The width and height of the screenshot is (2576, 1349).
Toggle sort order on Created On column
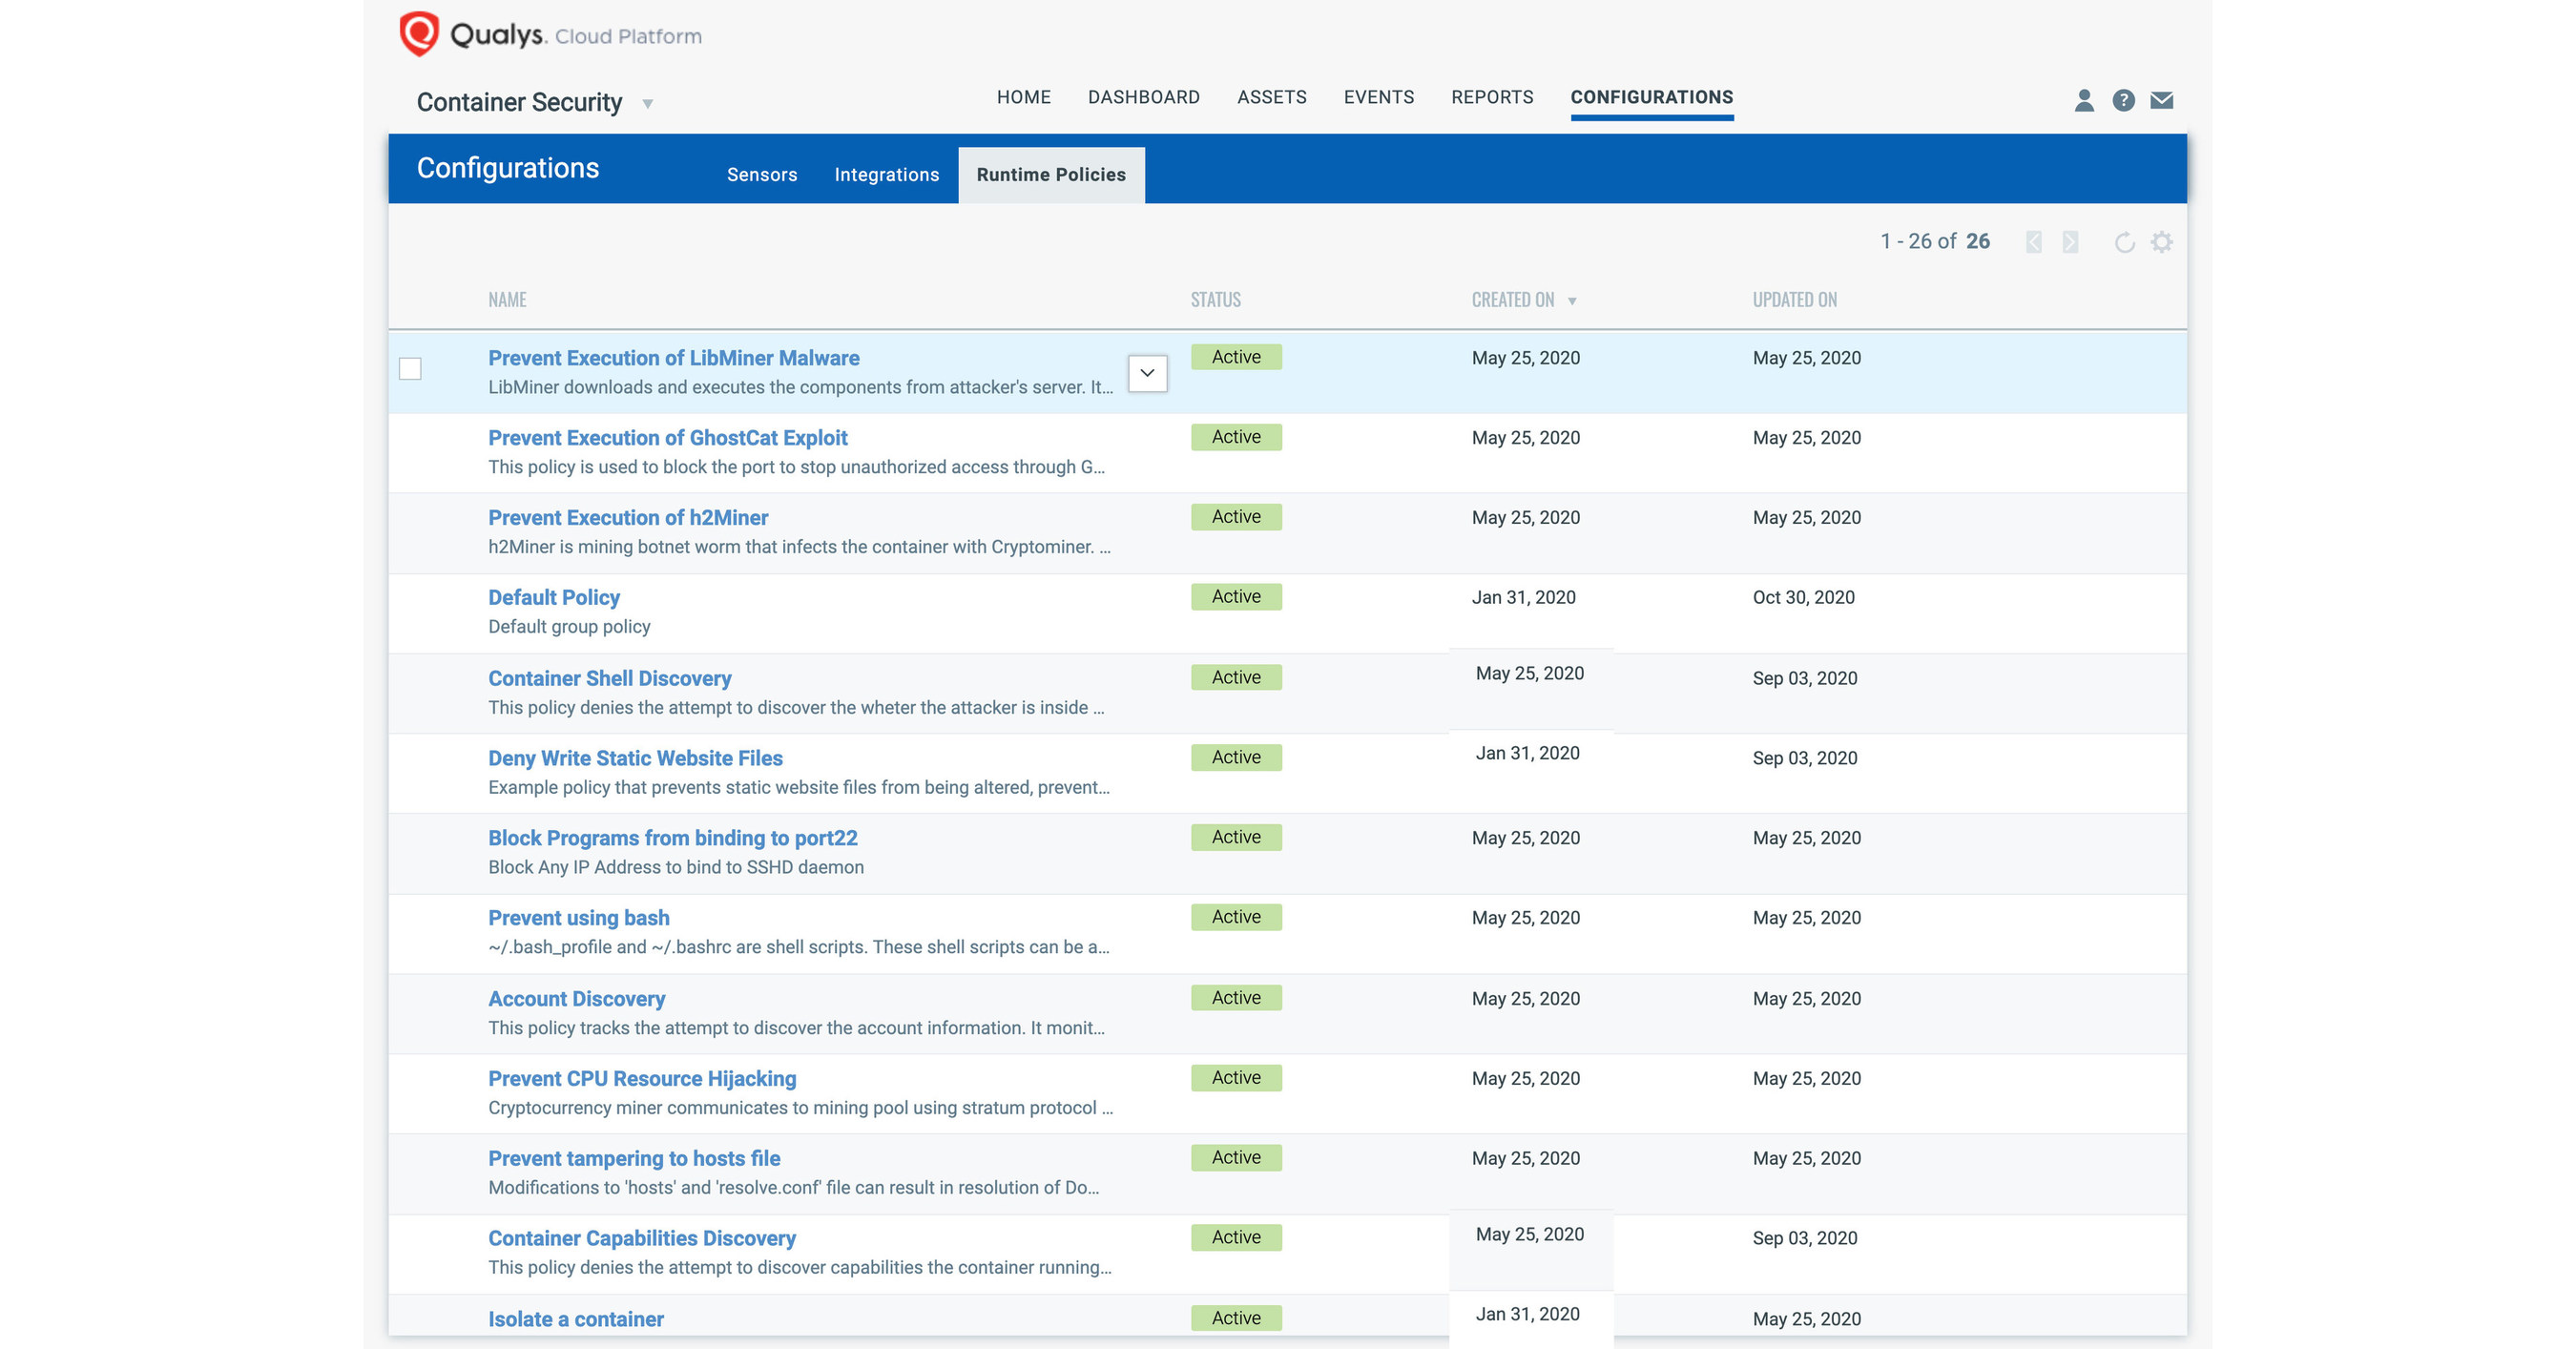tap(1574, 299)
